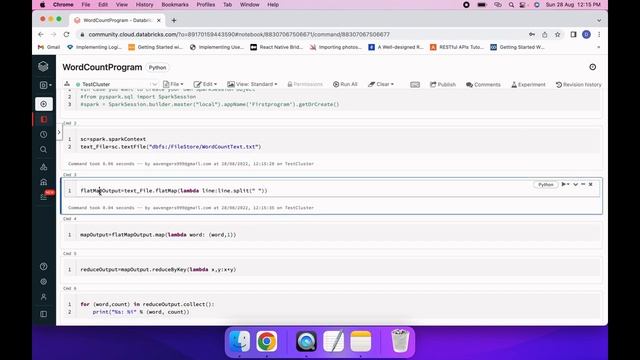This screenshot has width=640, height=360.
Task: Open the Databricks logo home icon
Action: (43, 66)
